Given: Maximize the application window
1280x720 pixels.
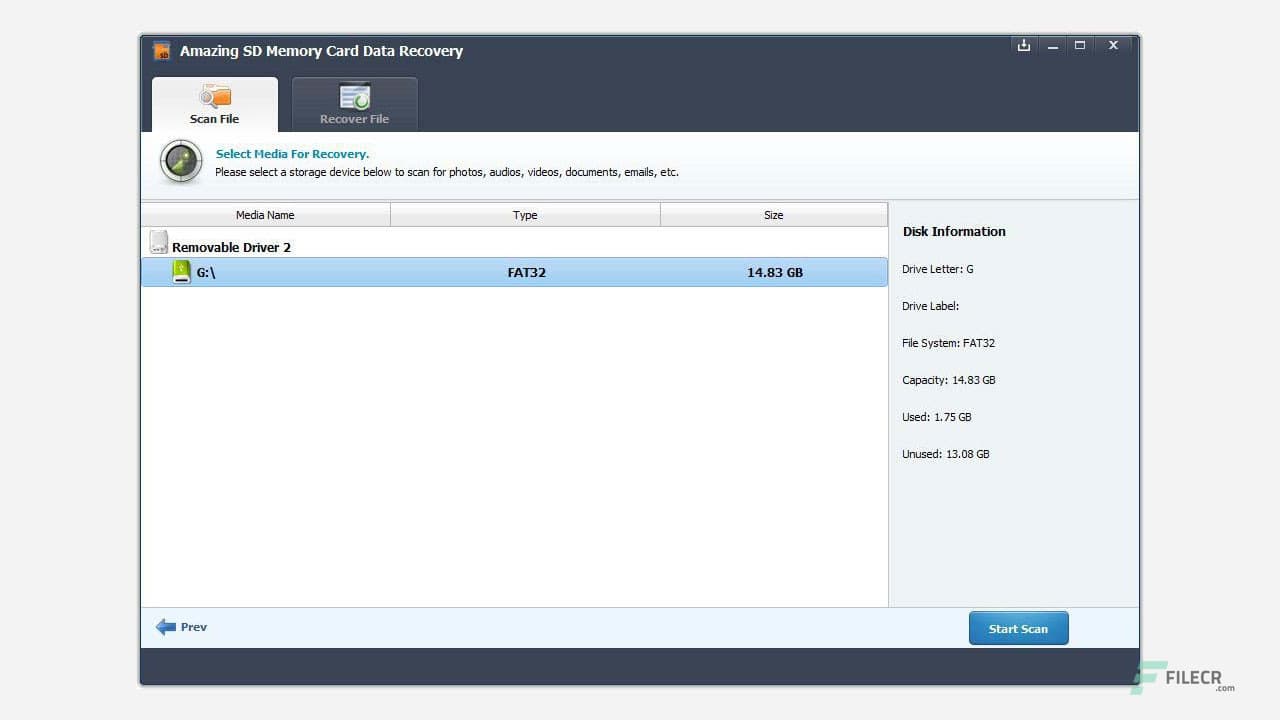Looking at the screenshot, I should click(1080, 45).
